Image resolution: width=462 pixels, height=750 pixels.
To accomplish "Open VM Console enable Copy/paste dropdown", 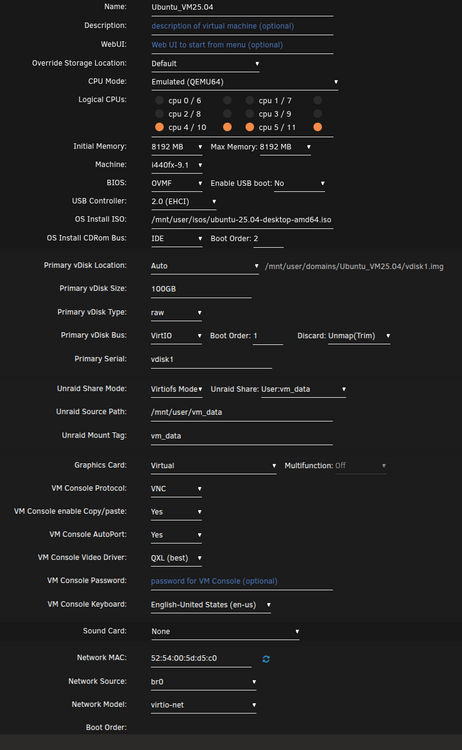I will [176, 512].
